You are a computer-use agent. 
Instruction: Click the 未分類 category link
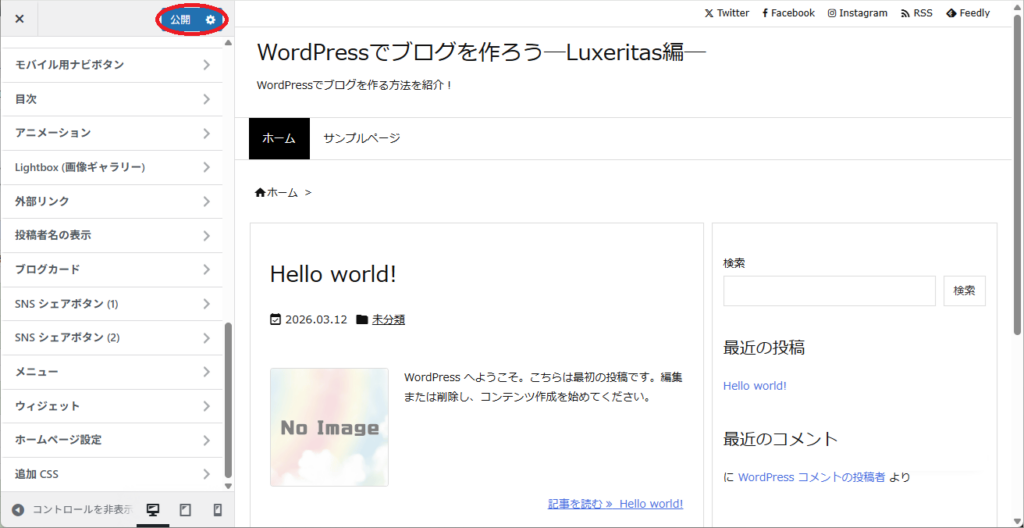click(x=389, y=320)
